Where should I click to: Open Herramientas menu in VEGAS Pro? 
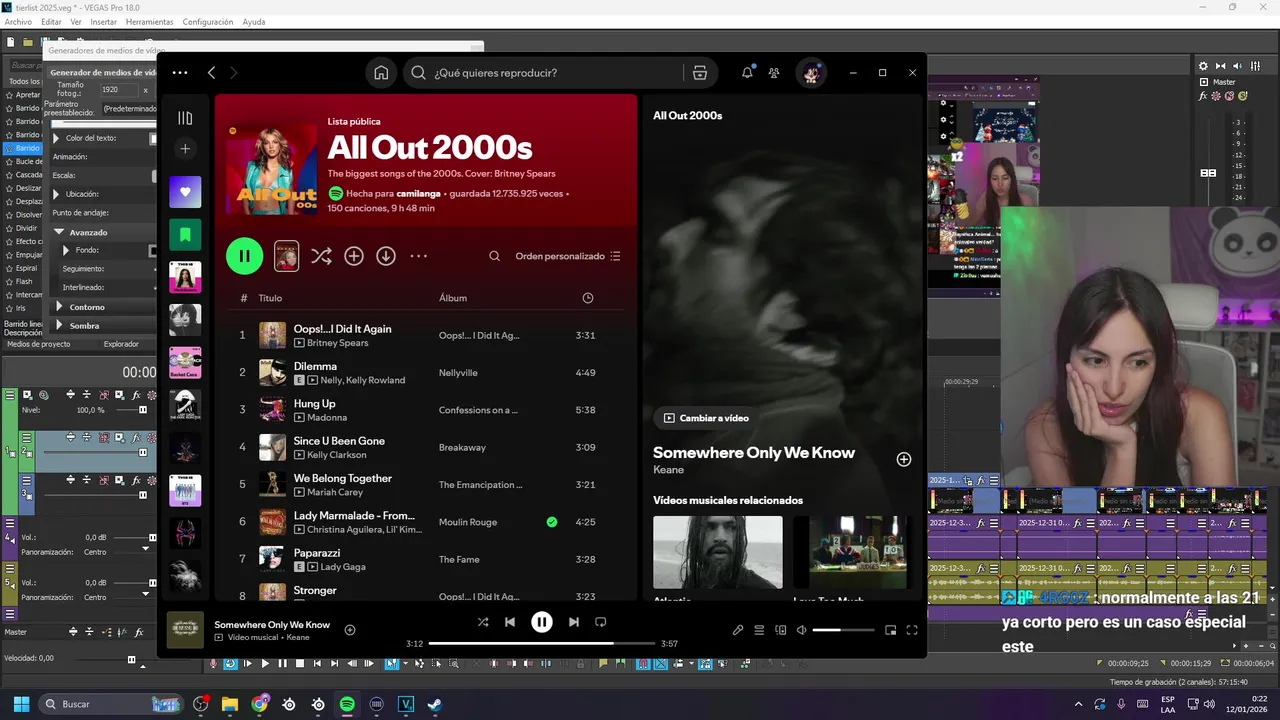150,22
